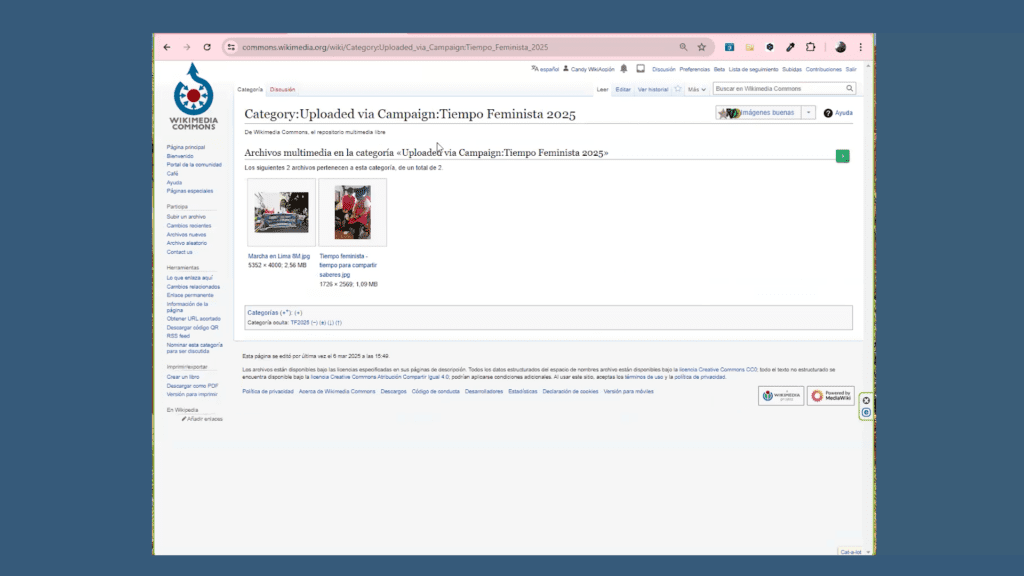The height and width of the screenshot is (576, 1024).
Task: Click the green slideshow play button
Action: [842, 156]
